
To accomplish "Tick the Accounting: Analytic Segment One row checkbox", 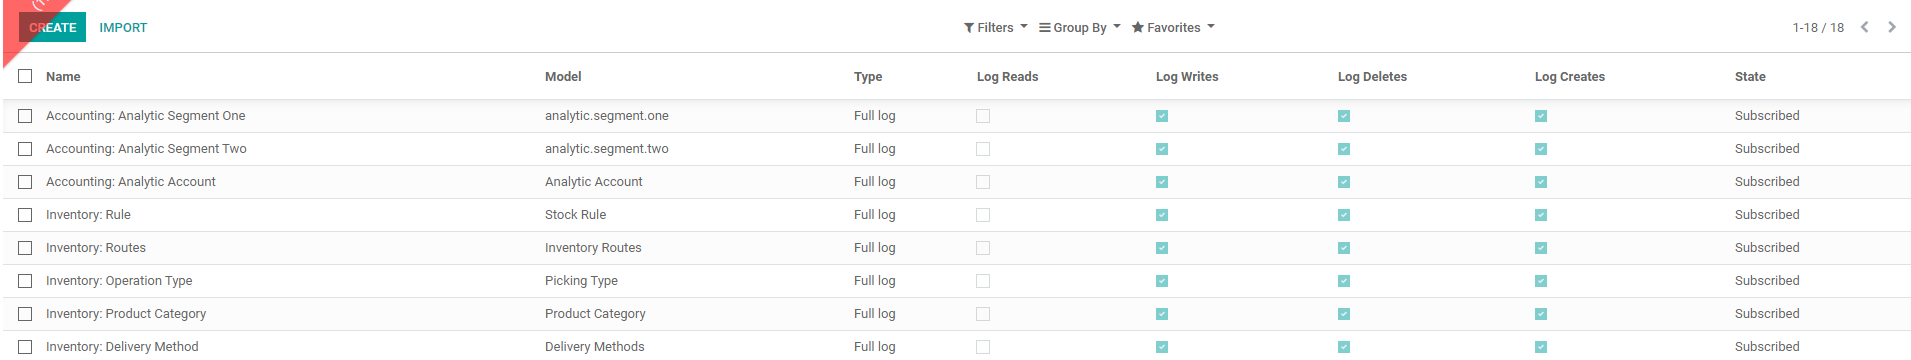I will point(25,116).
